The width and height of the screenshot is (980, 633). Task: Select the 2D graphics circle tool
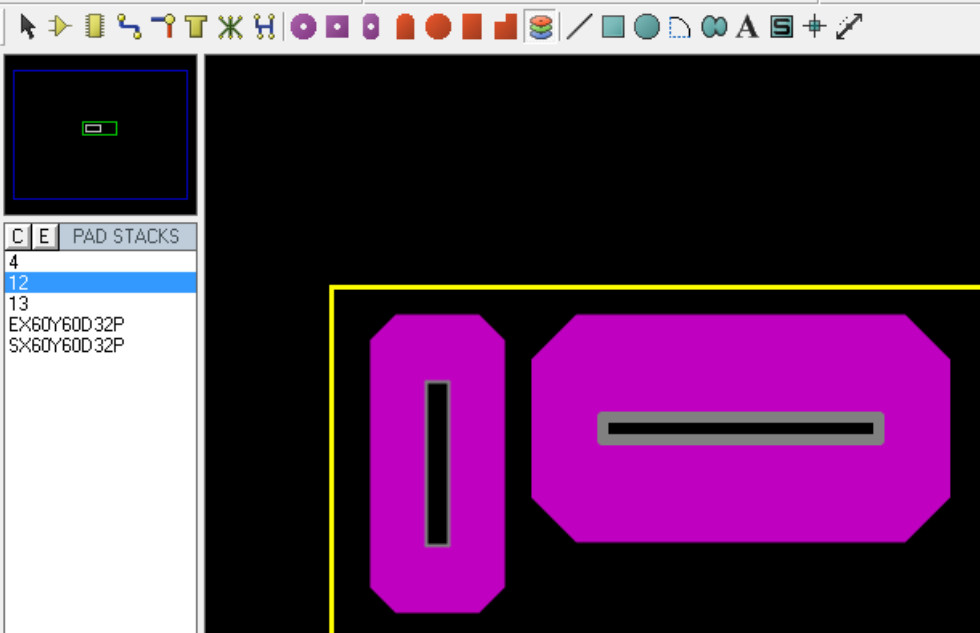point(647,27)
